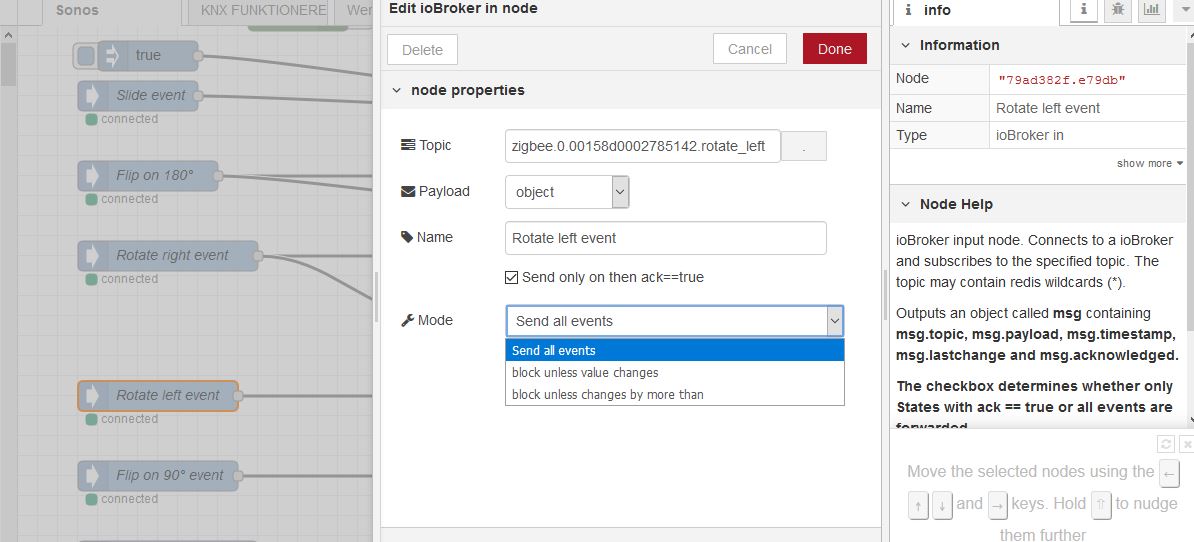Click connected status under Rotate right event
Image resolution: width=1194 pixels, height=542 pixels.
click(x=122, y=279)
